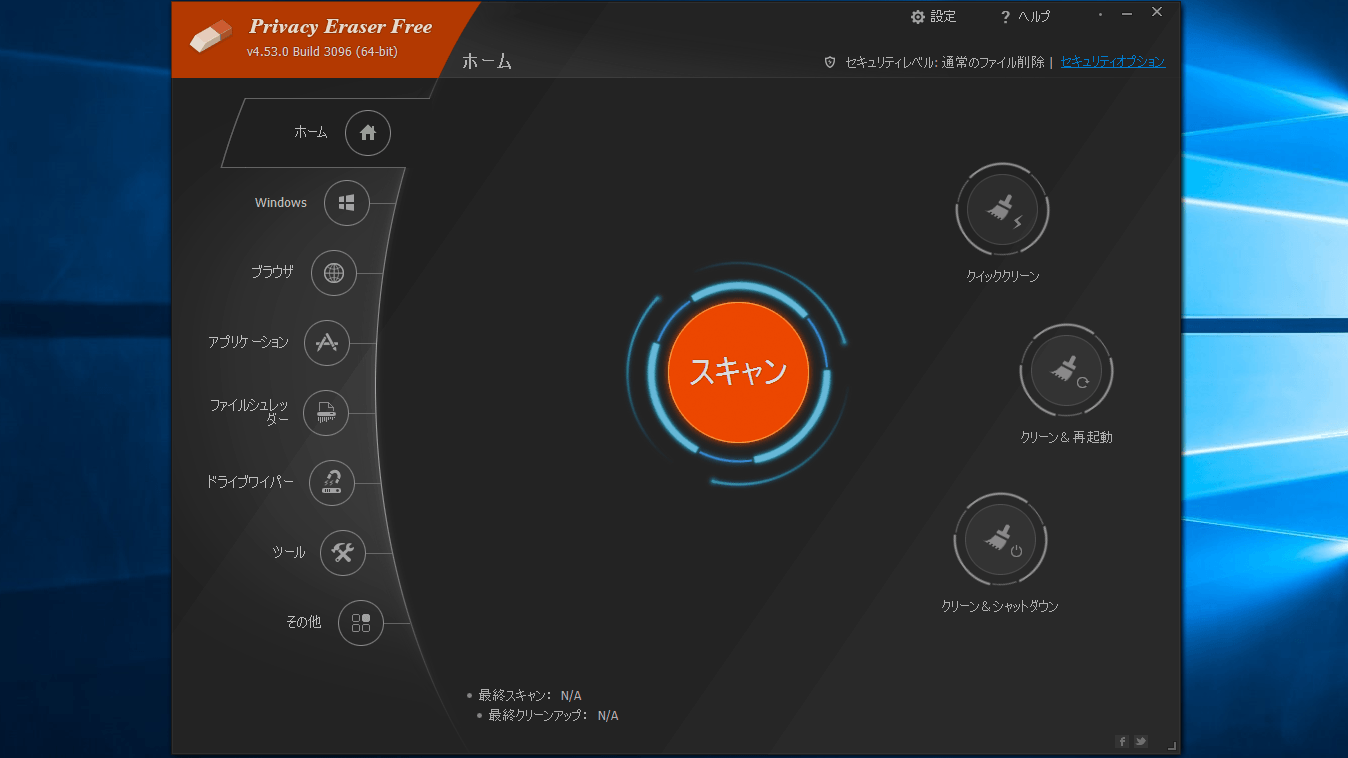This screenshot has width=1348, height=758.
Task: Close the Privacy Eraser window
Action: (1157, 13)
